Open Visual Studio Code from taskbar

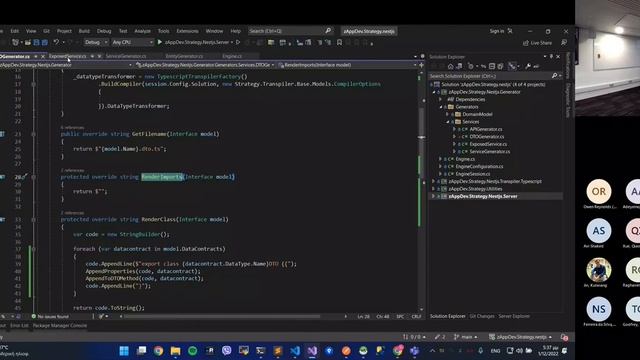click(x=295, y=351)
